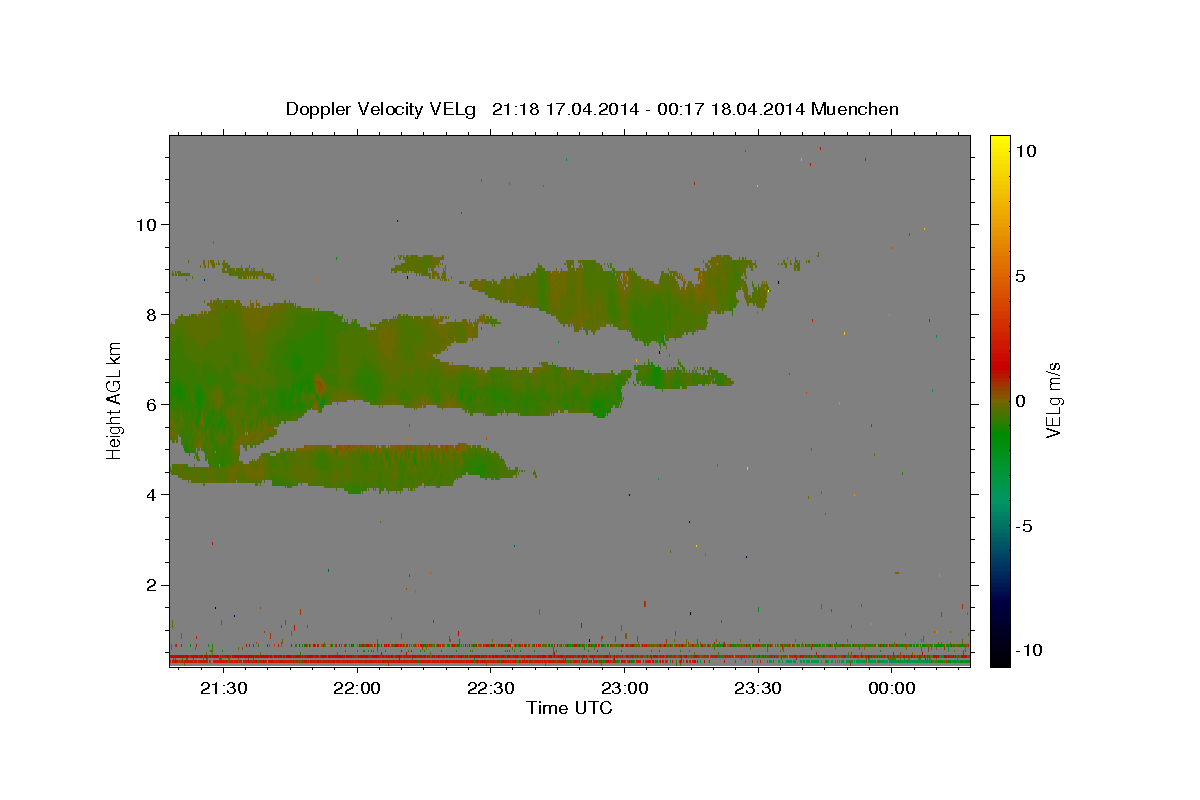
Task: Click the colorbar label '5'
Action: (x=1021, y=276)
